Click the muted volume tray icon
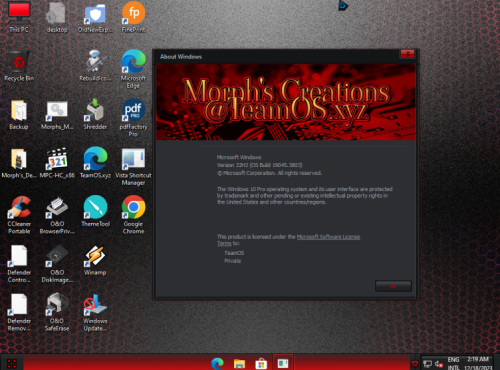This screenshot has width=500, height=370. click(x=439, y=364)
